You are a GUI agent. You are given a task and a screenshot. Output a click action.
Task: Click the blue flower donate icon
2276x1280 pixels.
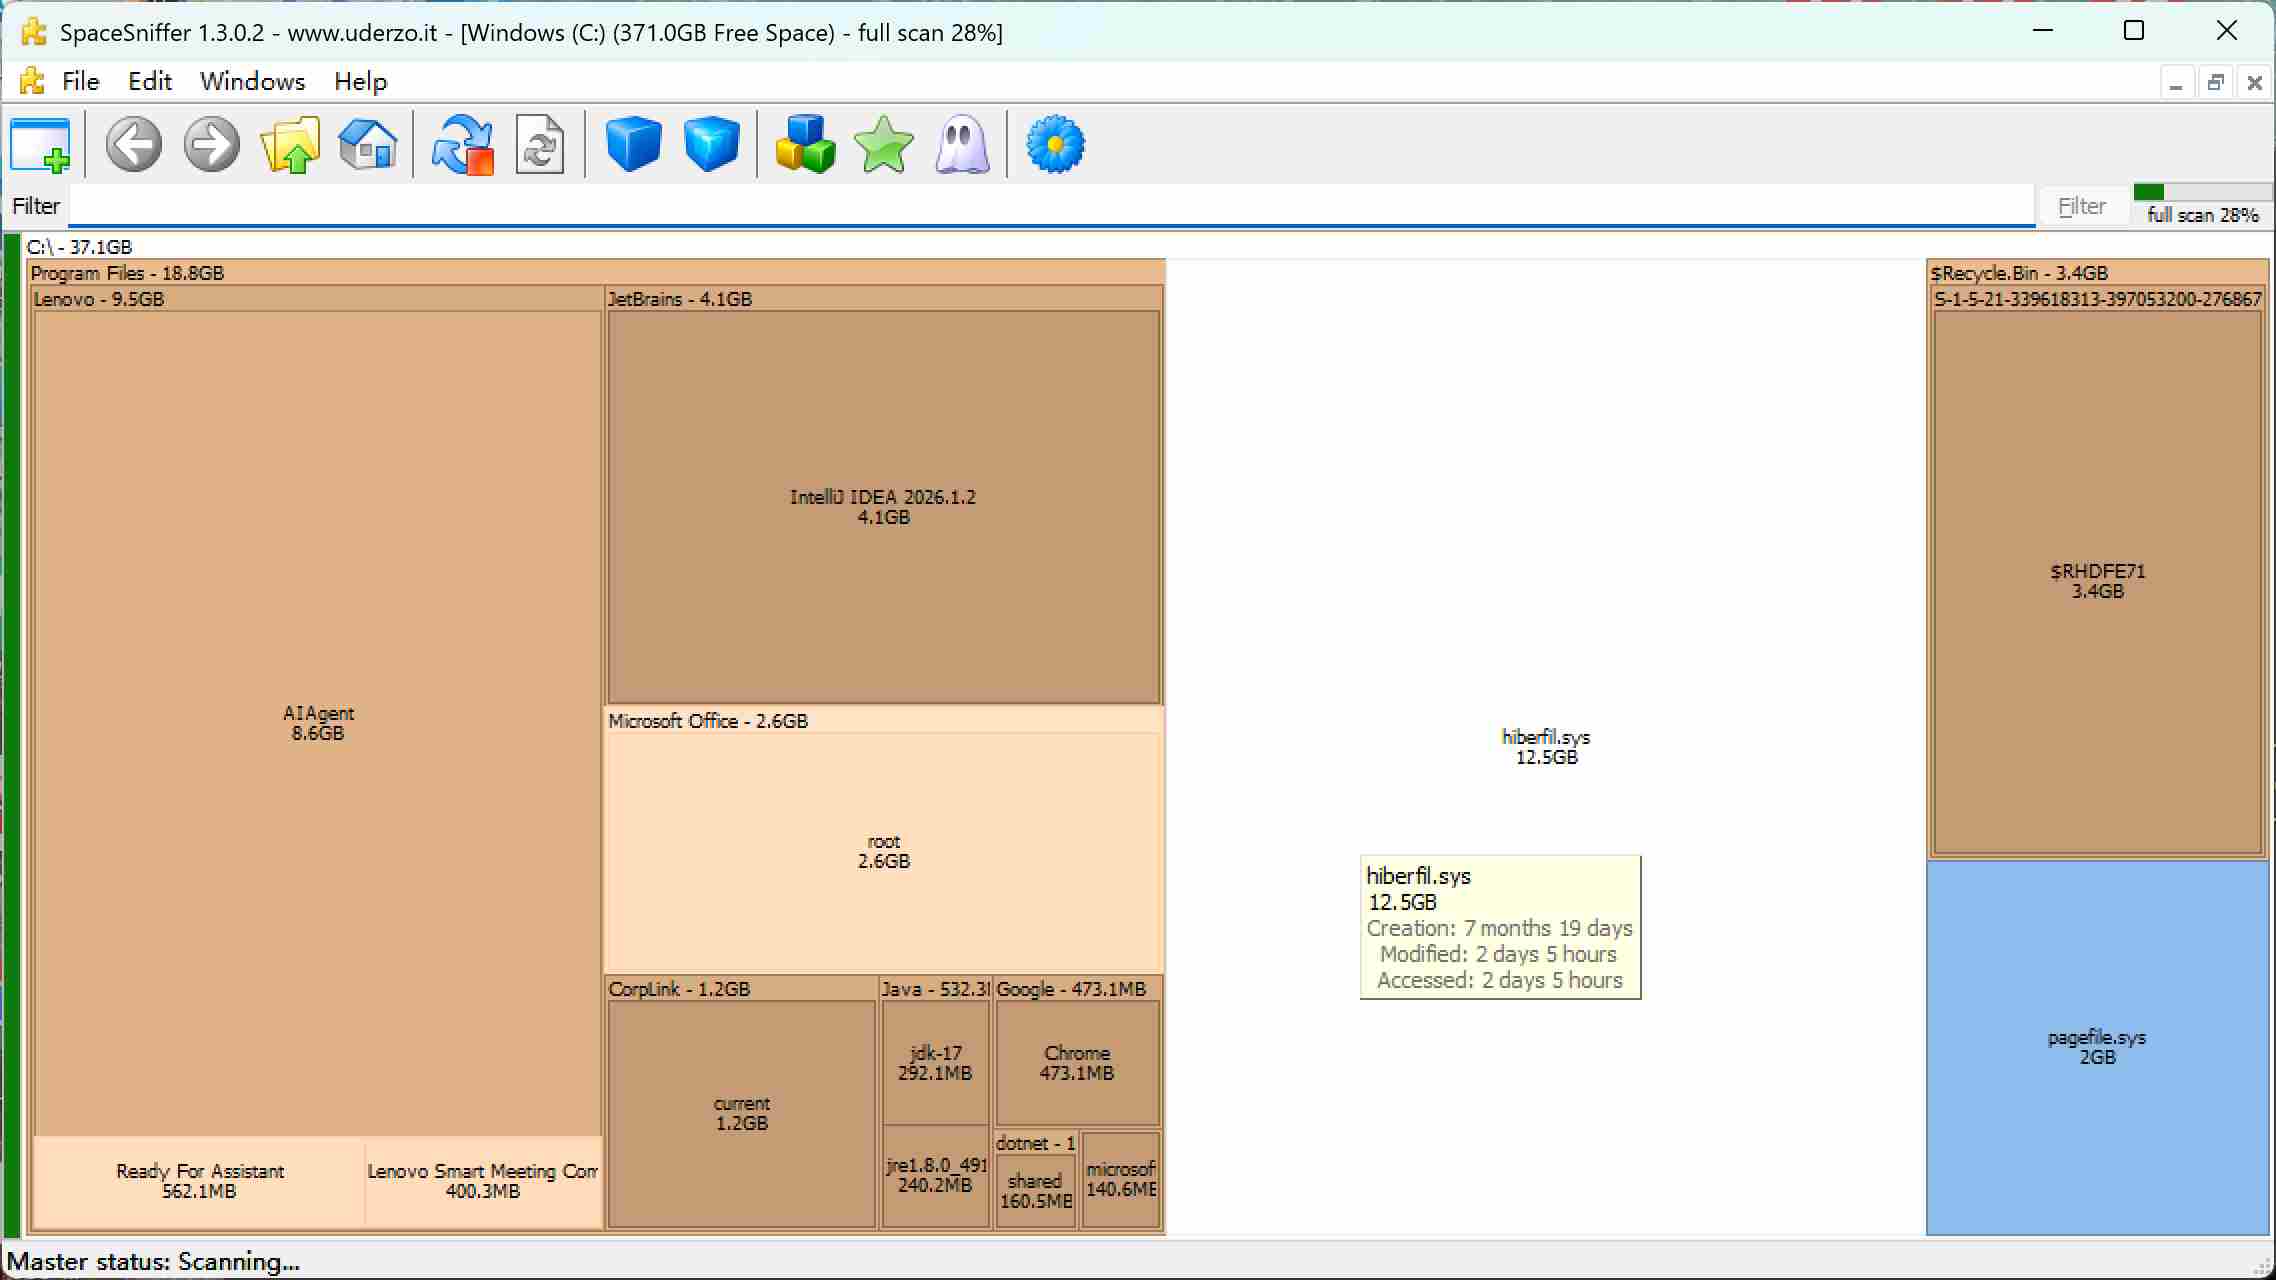tap(1055, 145)
